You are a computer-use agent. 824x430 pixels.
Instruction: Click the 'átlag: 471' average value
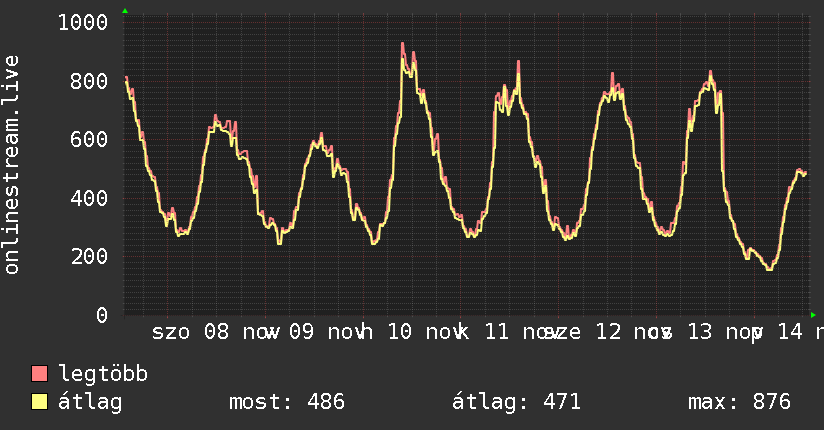click(516, 402)
